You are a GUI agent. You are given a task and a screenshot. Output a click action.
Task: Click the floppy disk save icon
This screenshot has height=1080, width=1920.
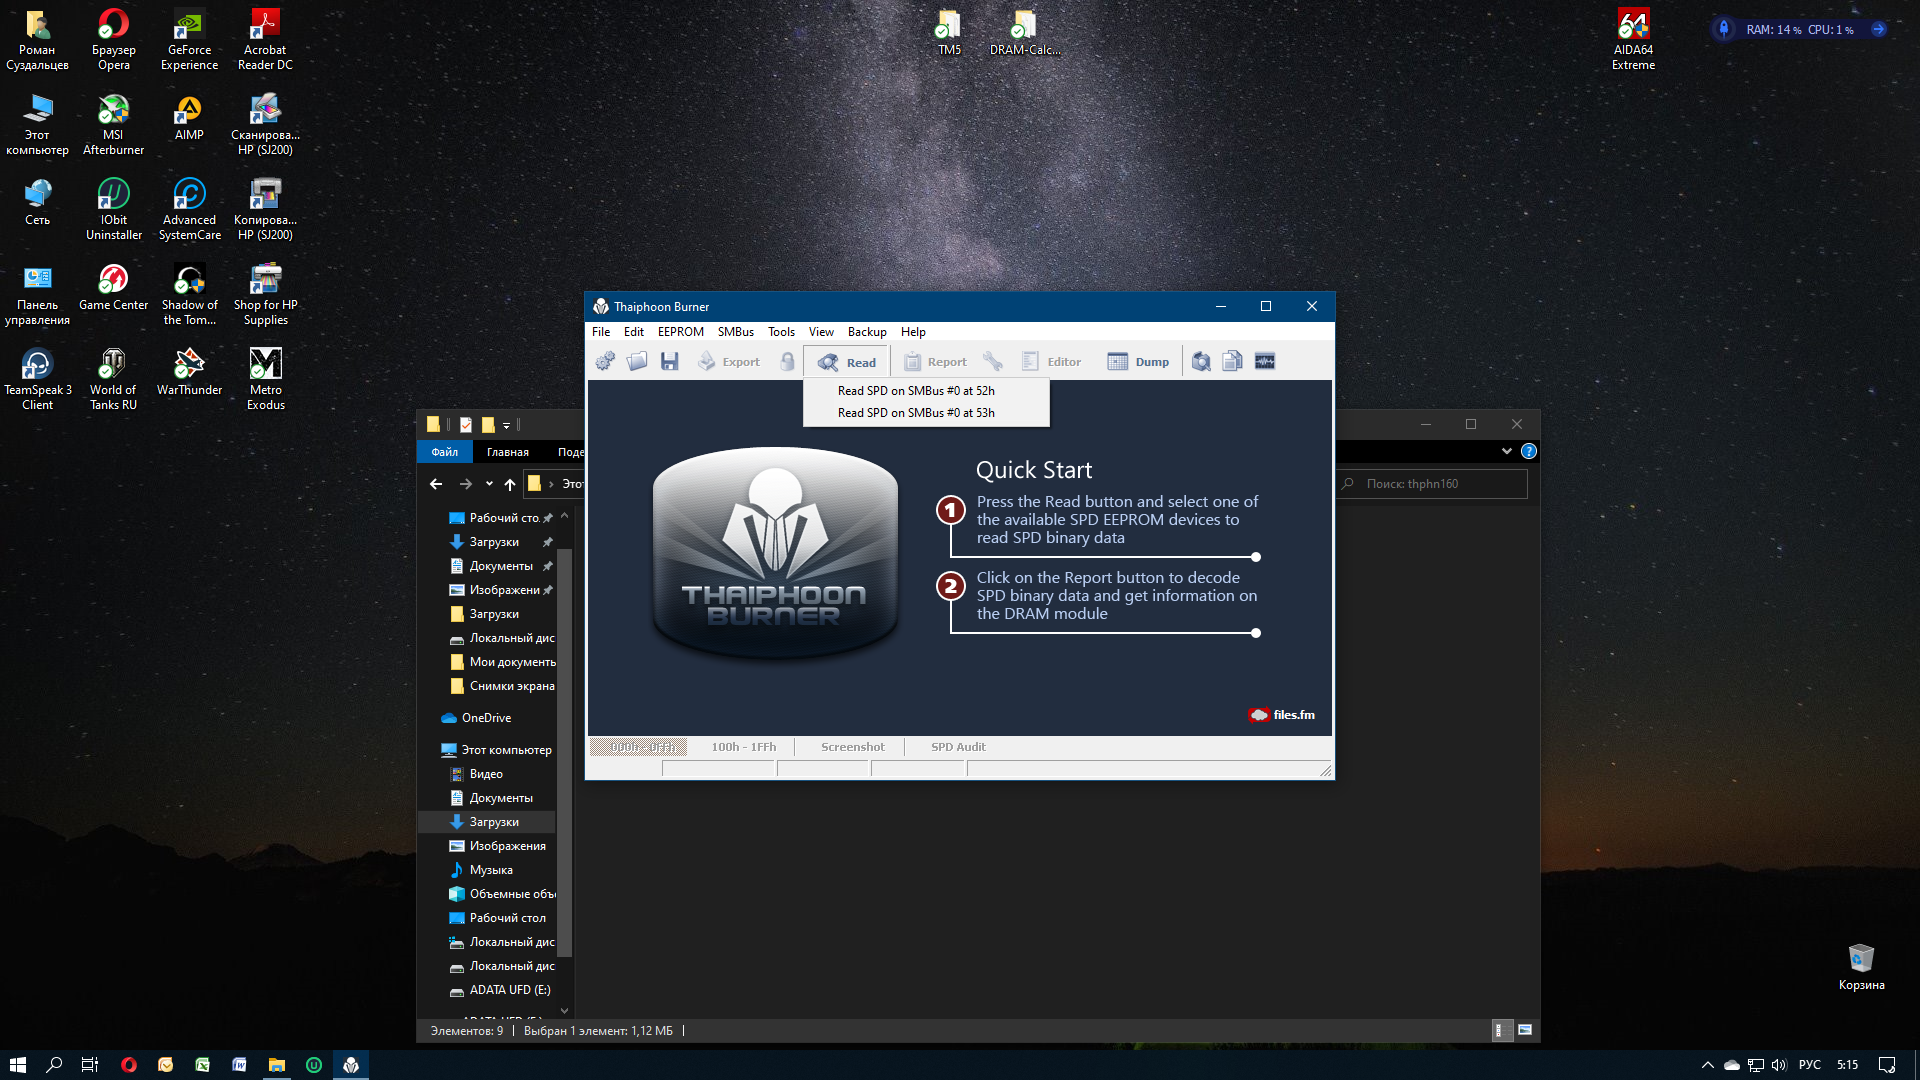670,362
